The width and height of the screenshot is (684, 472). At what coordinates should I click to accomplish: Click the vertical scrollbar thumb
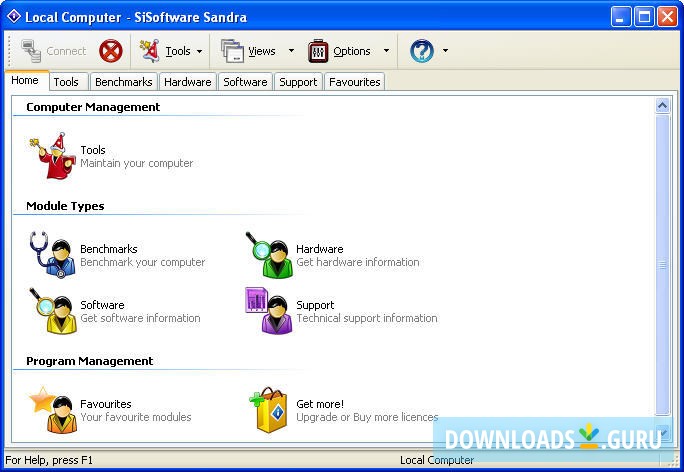click(x=663, y=264)
